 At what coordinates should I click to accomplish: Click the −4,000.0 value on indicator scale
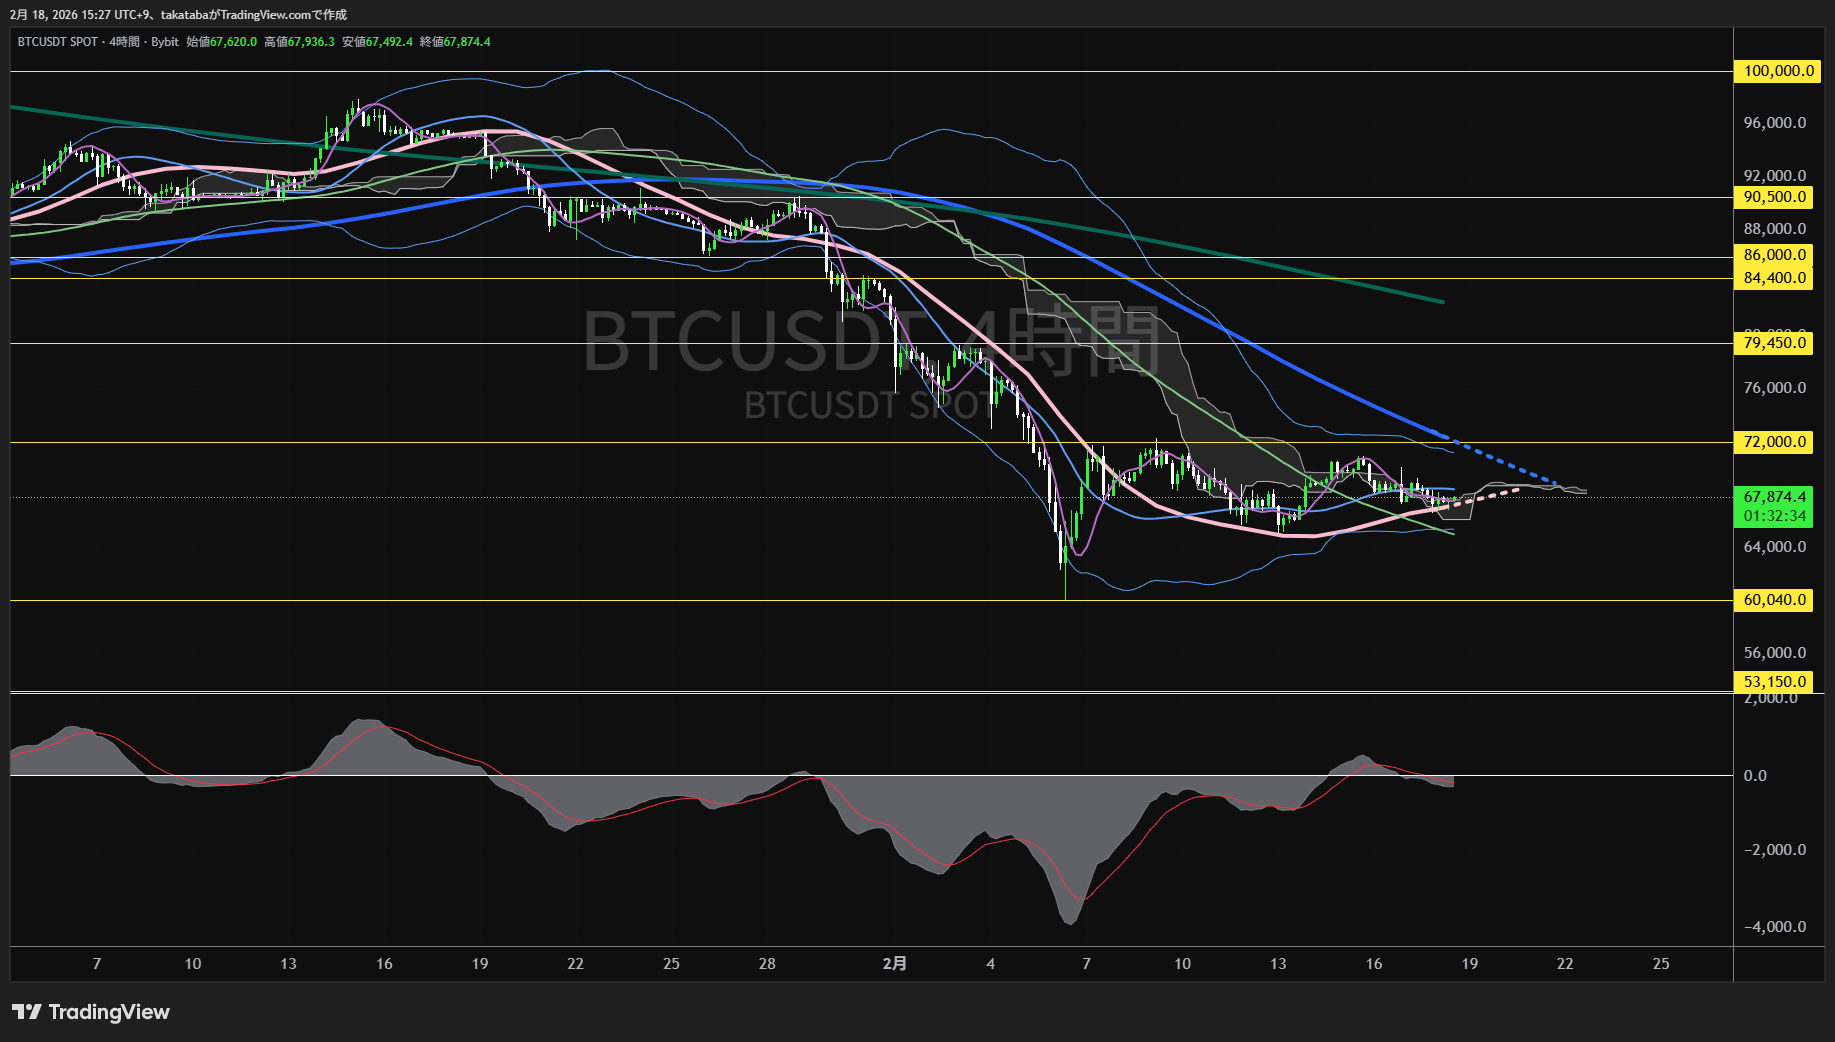coord(1774,927)
